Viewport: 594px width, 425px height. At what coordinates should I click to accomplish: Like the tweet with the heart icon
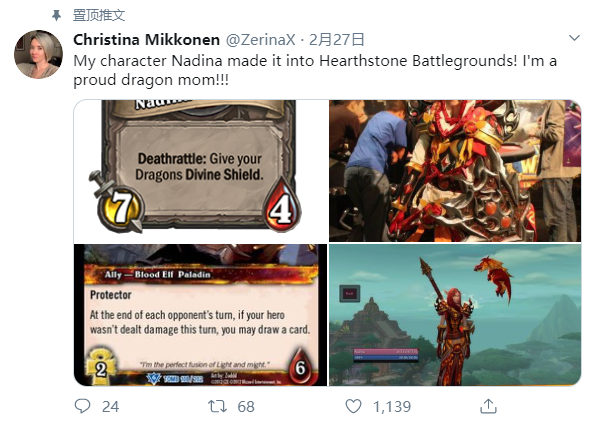click(353, 406)
